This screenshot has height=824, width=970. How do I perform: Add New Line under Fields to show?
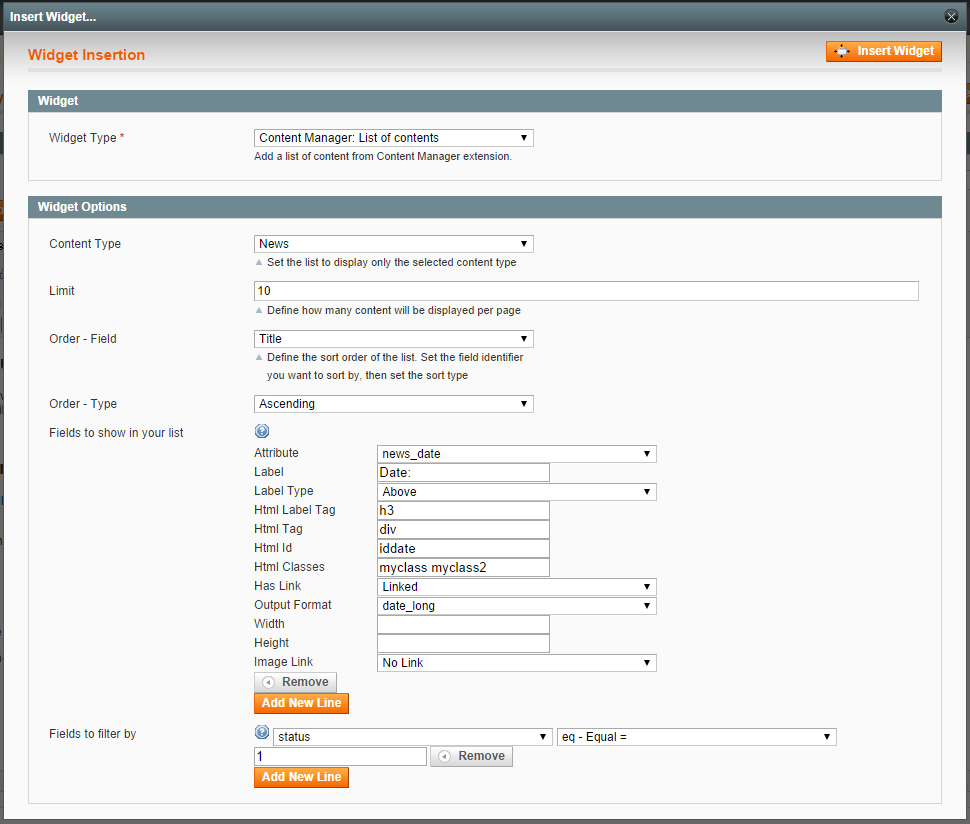(301, 703)
